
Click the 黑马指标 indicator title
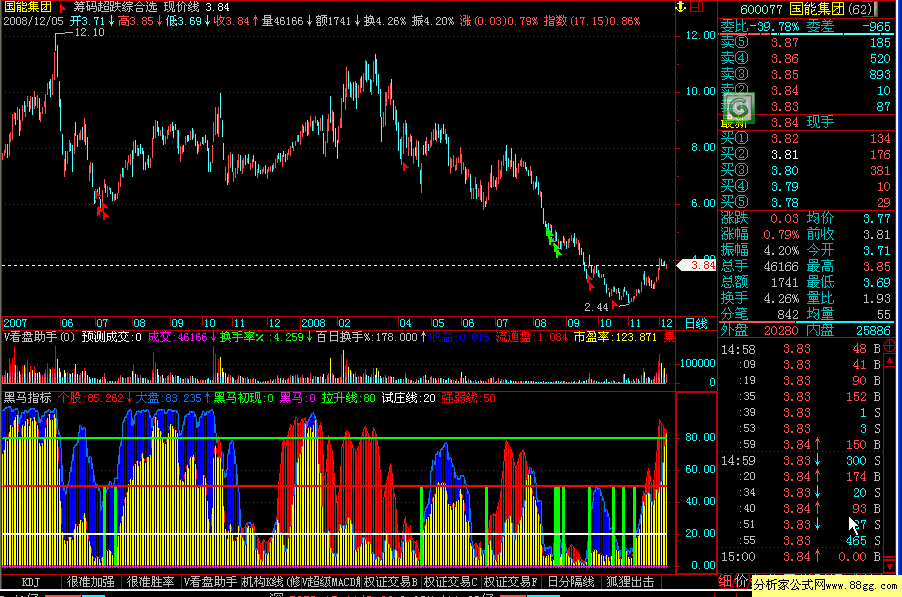(x=28, y=397)
